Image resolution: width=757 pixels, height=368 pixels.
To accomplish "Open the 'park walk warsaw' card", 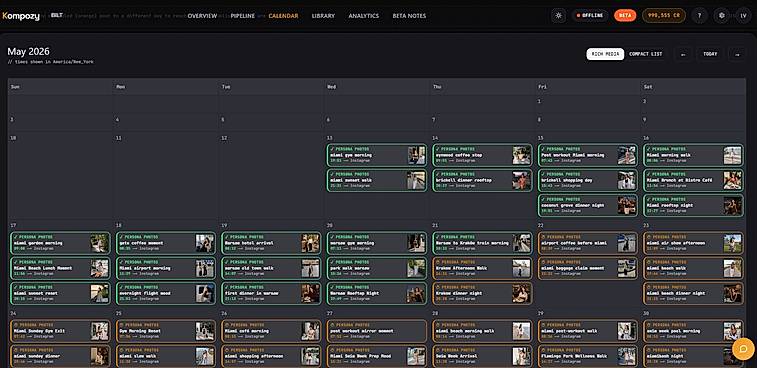I will coord(377,268).
